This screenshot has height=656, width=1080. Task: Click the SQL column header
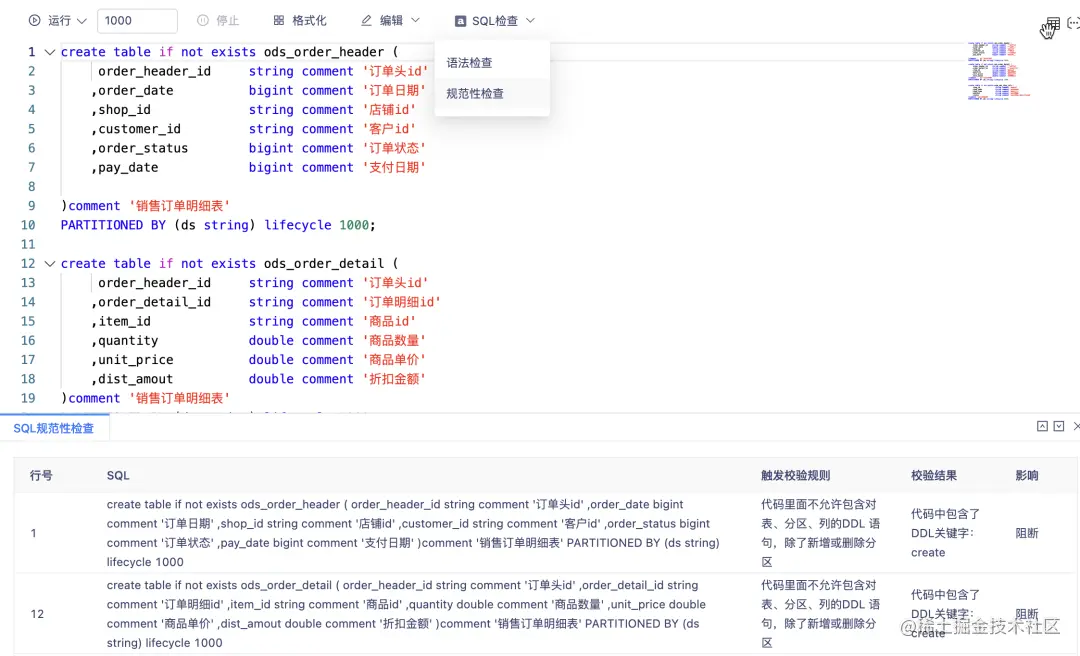tap(118, 475)
